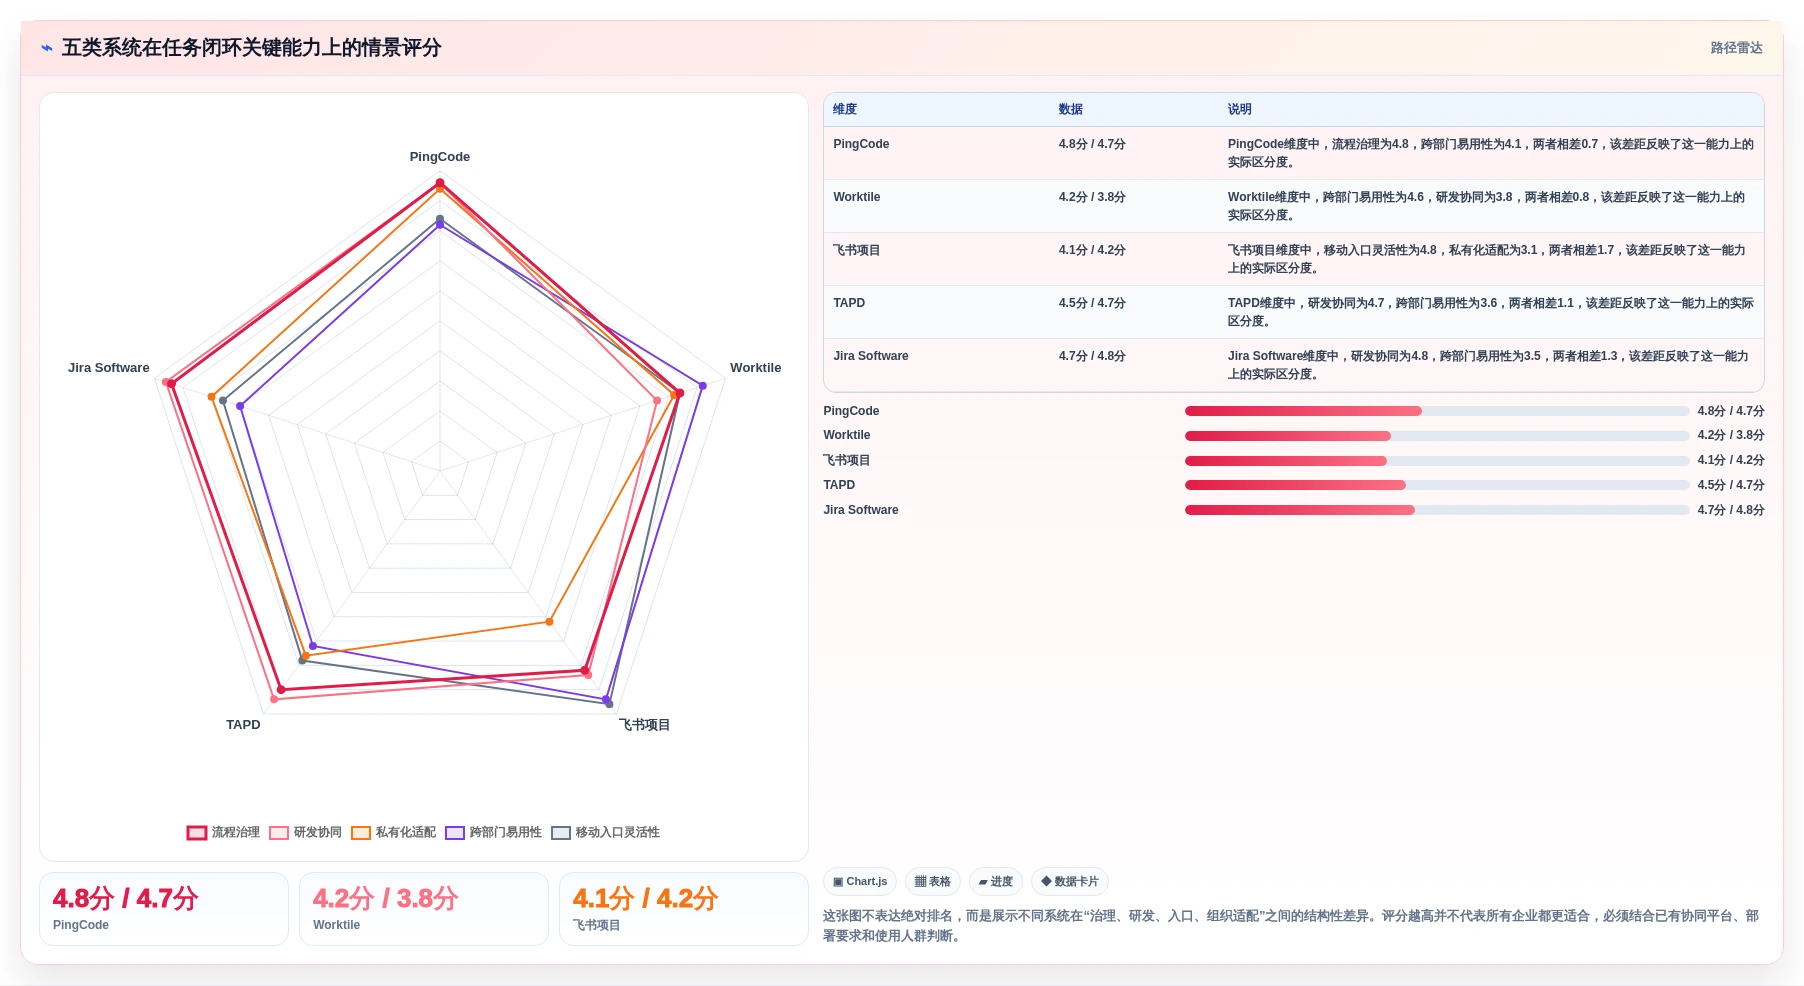Select the 表格 chip
The image size is (1804, 986).
[x=932, y=881]
